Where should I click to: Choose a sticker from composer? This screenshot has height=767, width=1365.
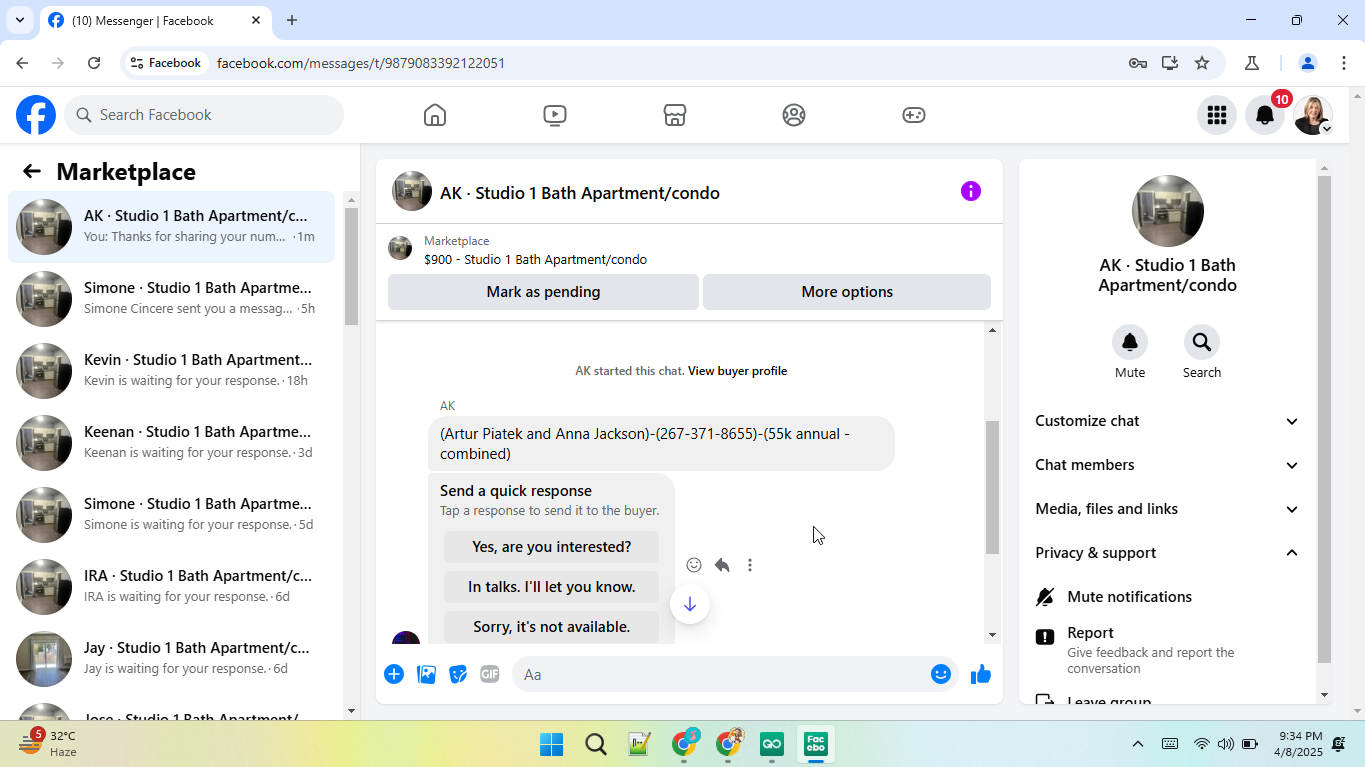pyautogui.click(x=458, y=674)
